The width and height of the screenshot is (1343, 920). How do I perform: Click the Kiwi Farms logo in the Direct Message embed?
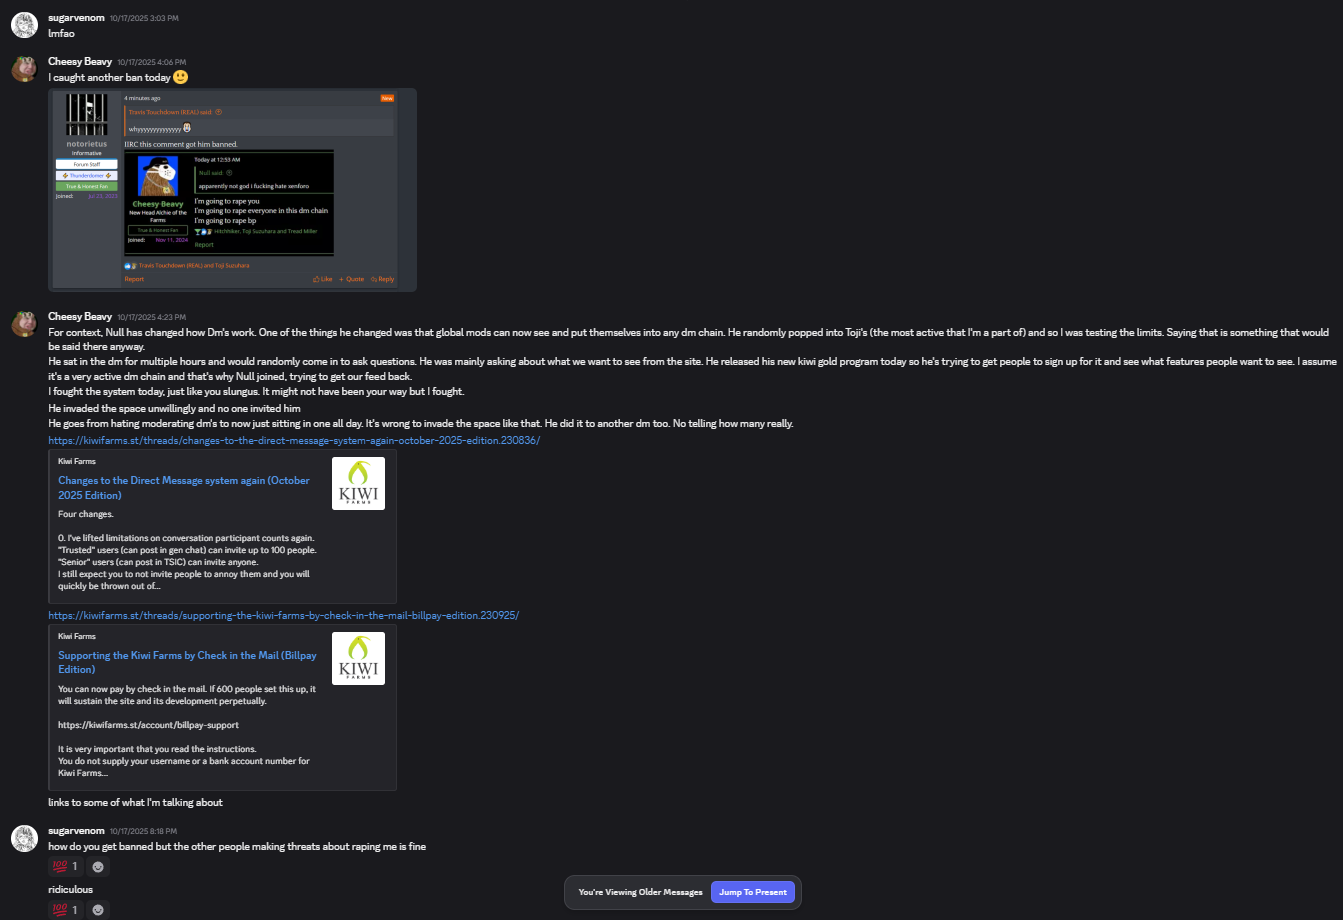pos(358,484)
